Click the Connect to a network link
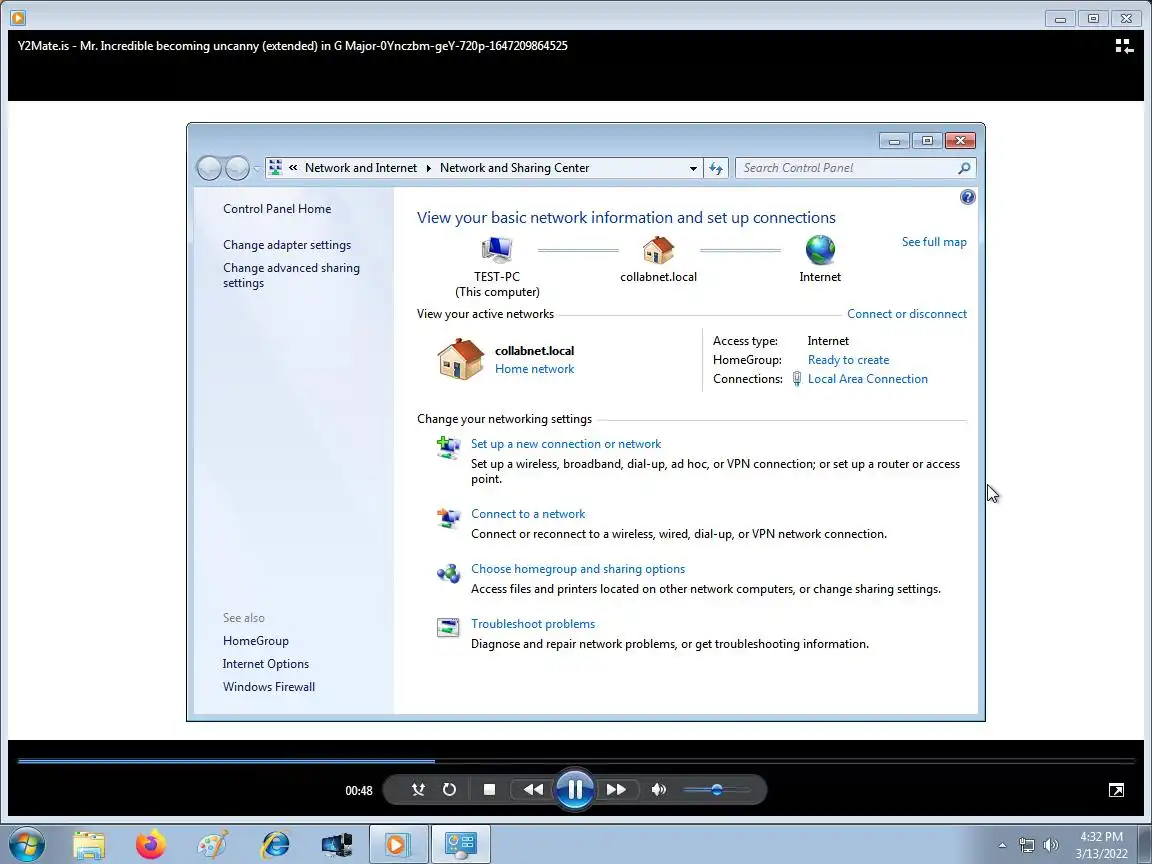This screenshot has width=1152, height=864. click(x=528, y=514)
